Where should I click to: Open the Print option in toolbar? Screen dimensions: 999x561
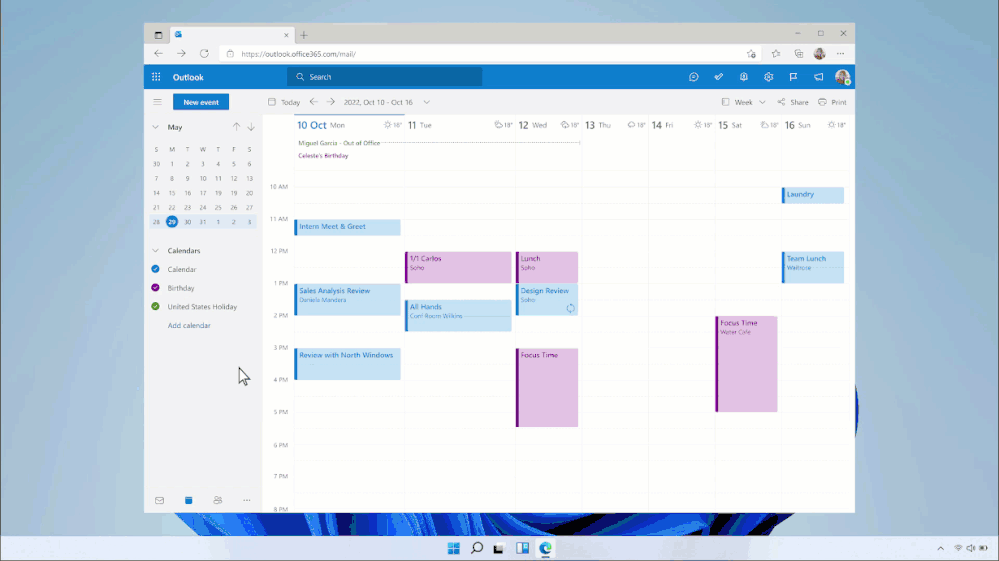tap(832, 102)
